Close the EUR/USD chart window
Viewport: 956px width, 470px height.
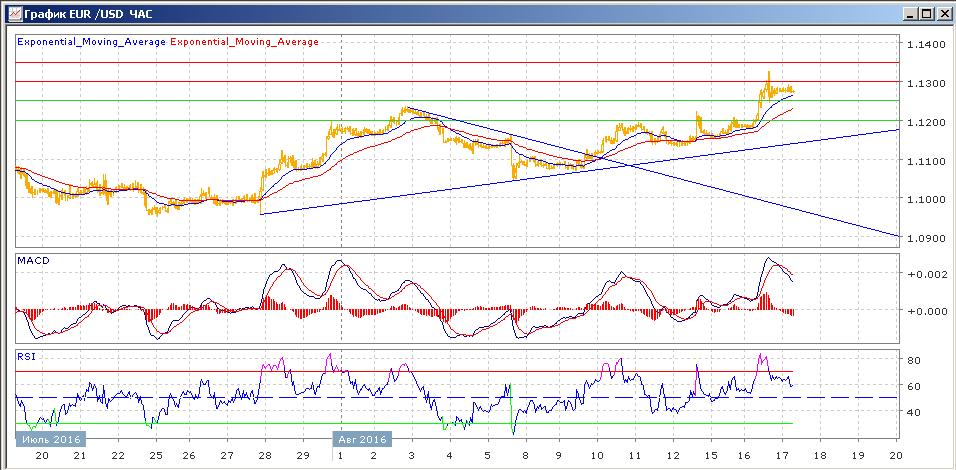tap(942, 13)
